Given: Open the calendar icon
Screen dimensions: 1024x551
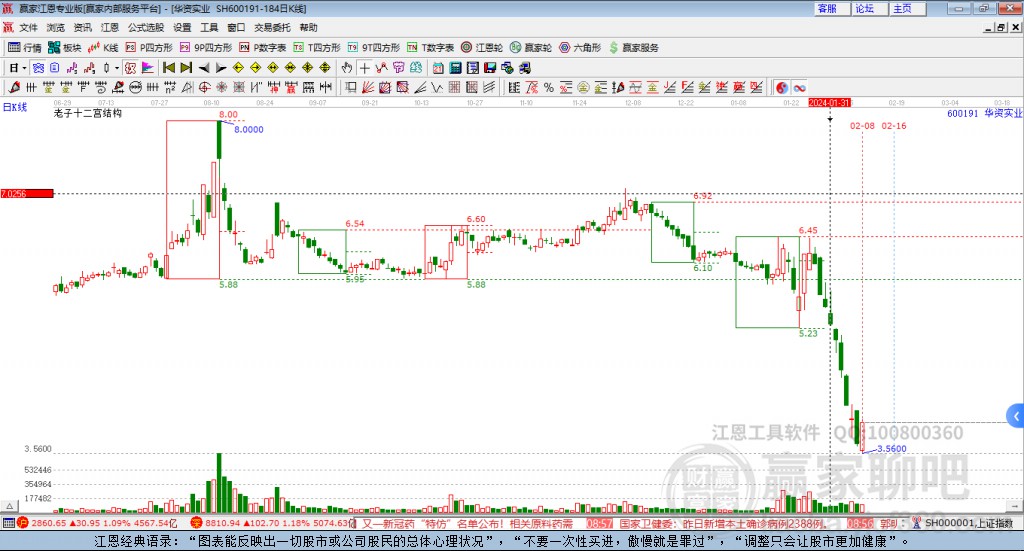Looking at the screenshot, I should 438,68.
